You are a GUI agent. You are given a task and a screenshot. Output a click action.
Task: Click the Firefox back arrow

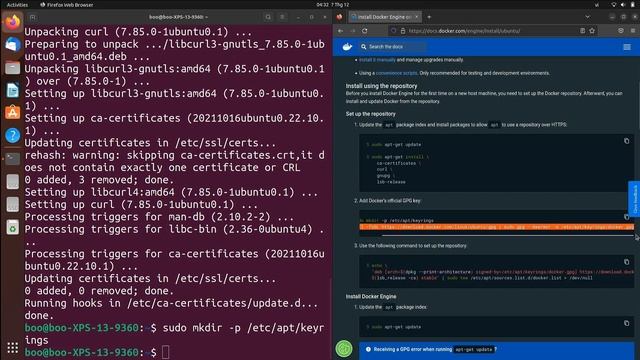click(x=340, y=31)
